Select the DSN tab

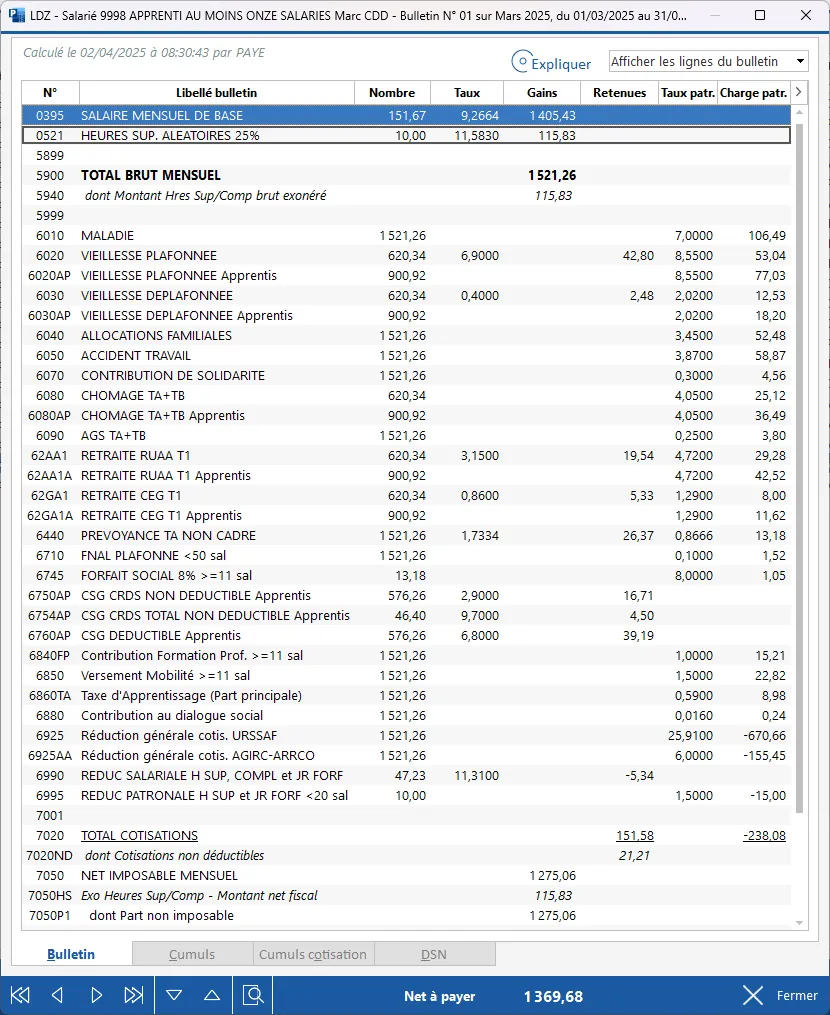434,954
